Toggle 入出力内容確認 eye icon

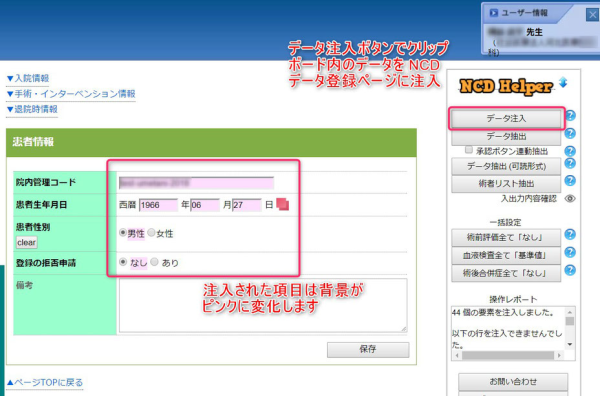tap(570, 199)
